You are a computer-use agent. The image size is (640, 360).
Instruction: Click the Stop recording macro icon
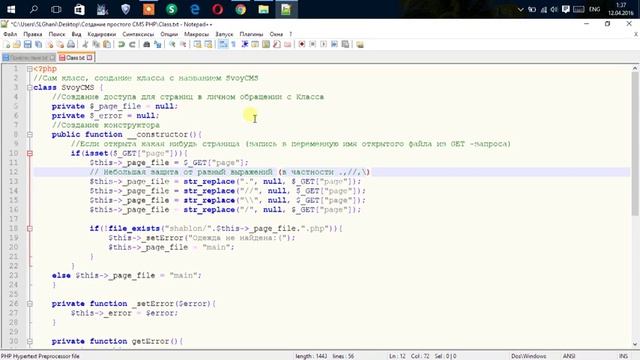tap(313, 44)
